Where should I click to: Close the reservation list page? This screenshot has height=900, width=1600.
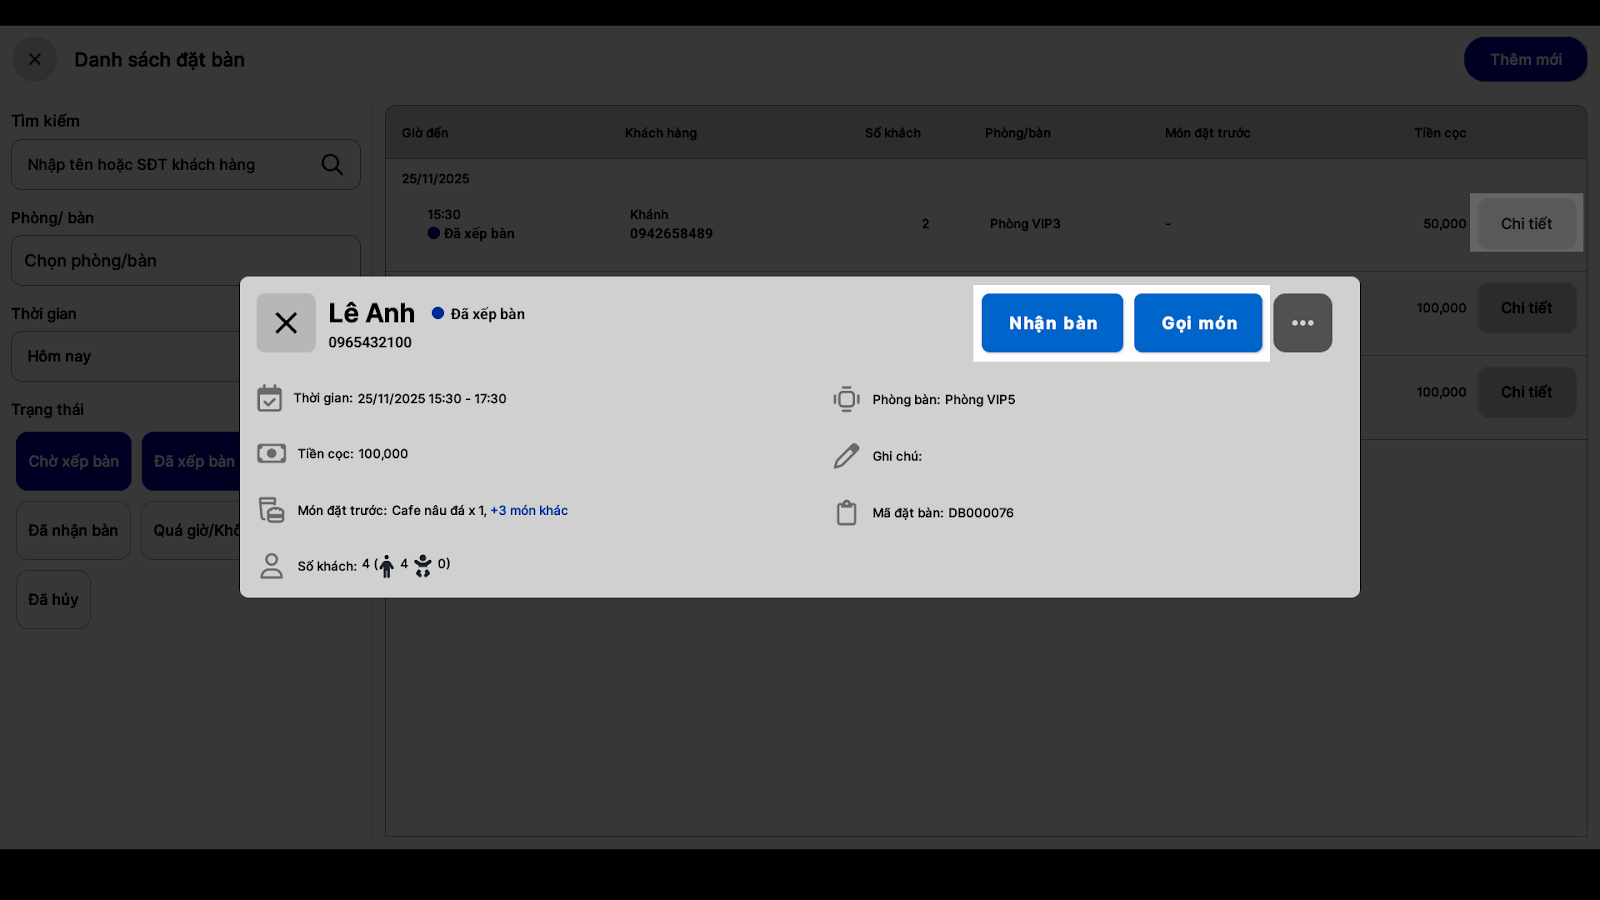click(x=35, y=60)
